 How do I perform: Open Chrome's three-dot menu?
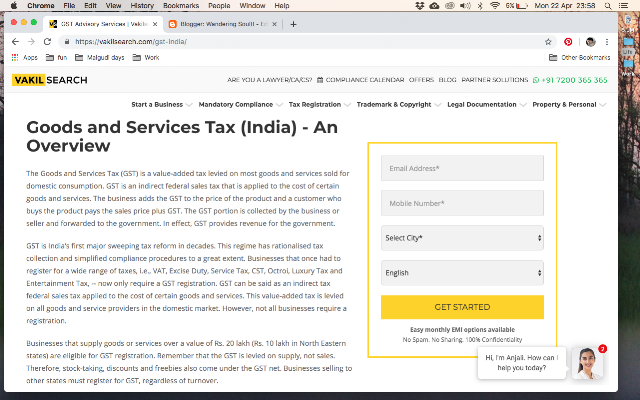607,42
